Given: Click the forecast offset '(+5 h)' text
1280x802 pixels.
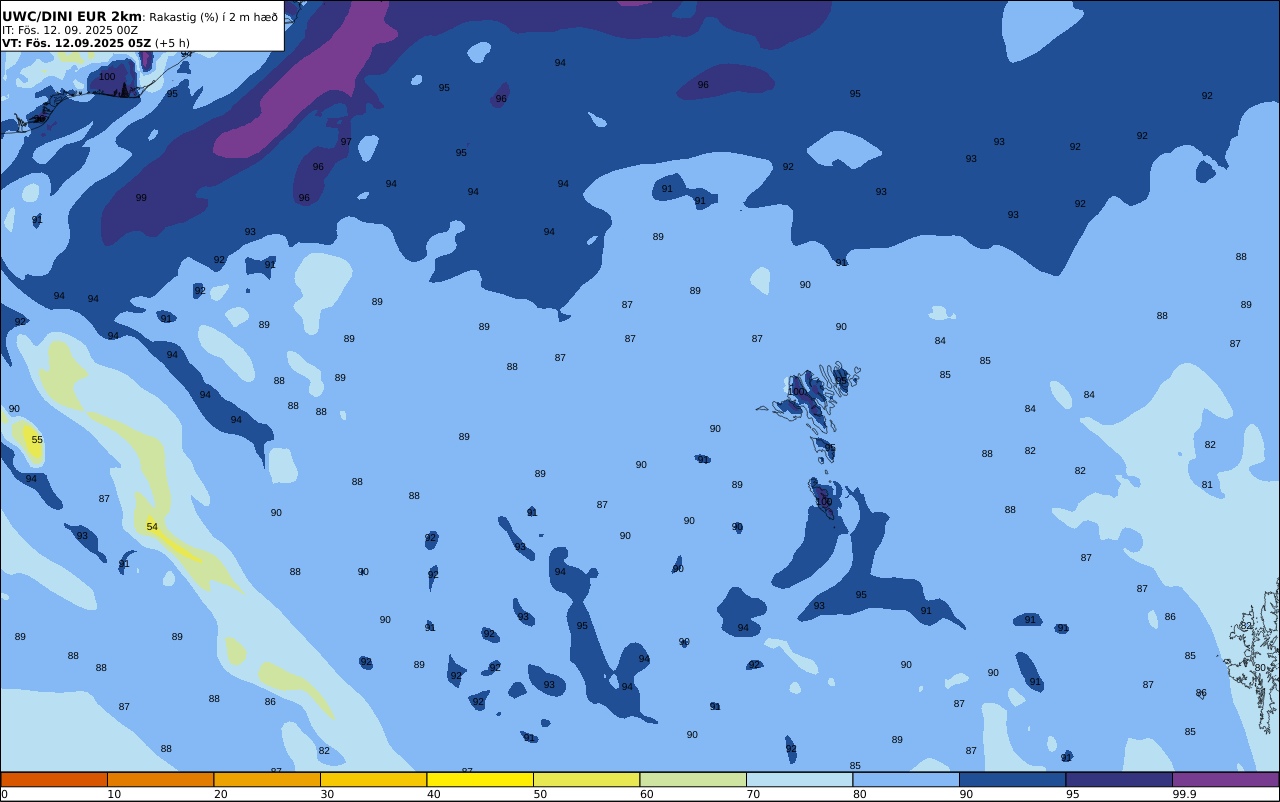Looking at the screenshot, I should [x=172, y=43].
